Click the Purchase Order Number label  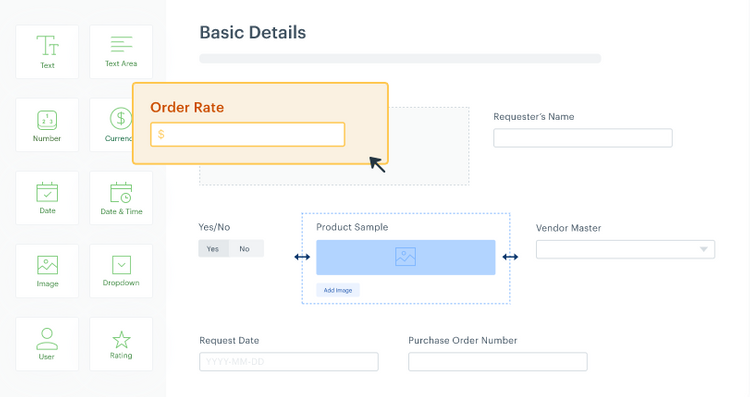(463, 341)
